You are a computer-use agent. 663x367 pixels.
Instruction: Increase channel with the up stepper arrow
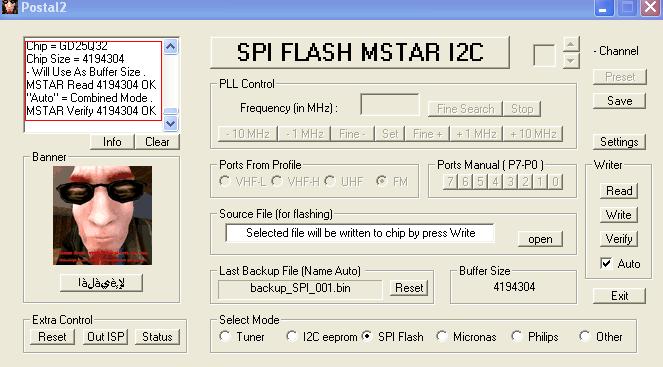pos(571,44)
